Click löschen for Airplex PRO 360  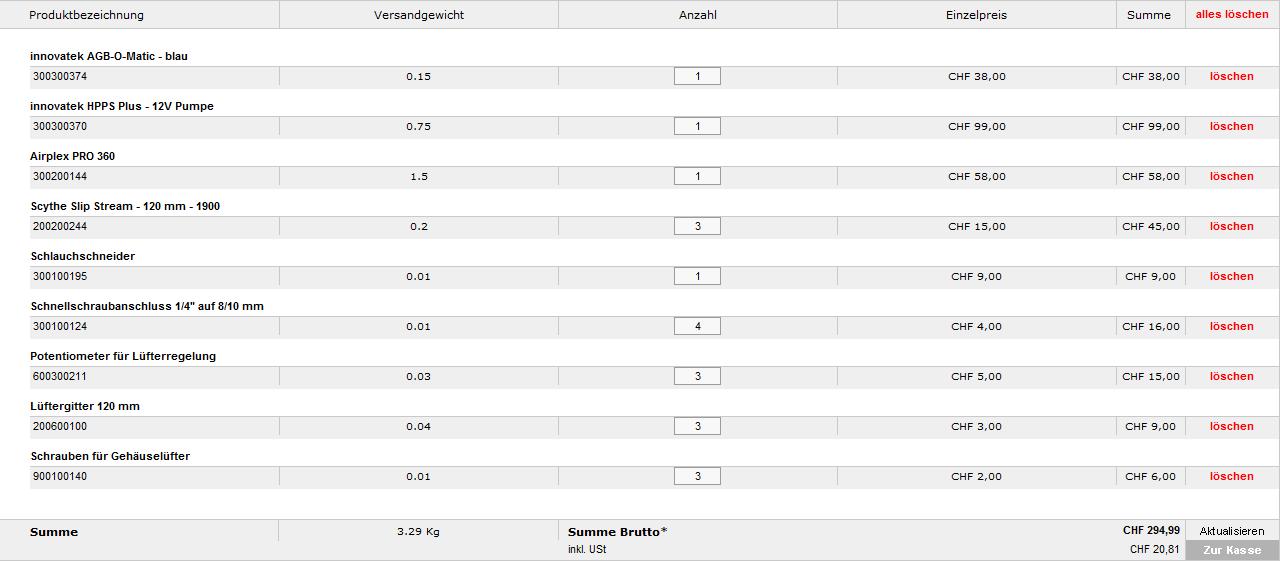click(x=1231, y=176)
